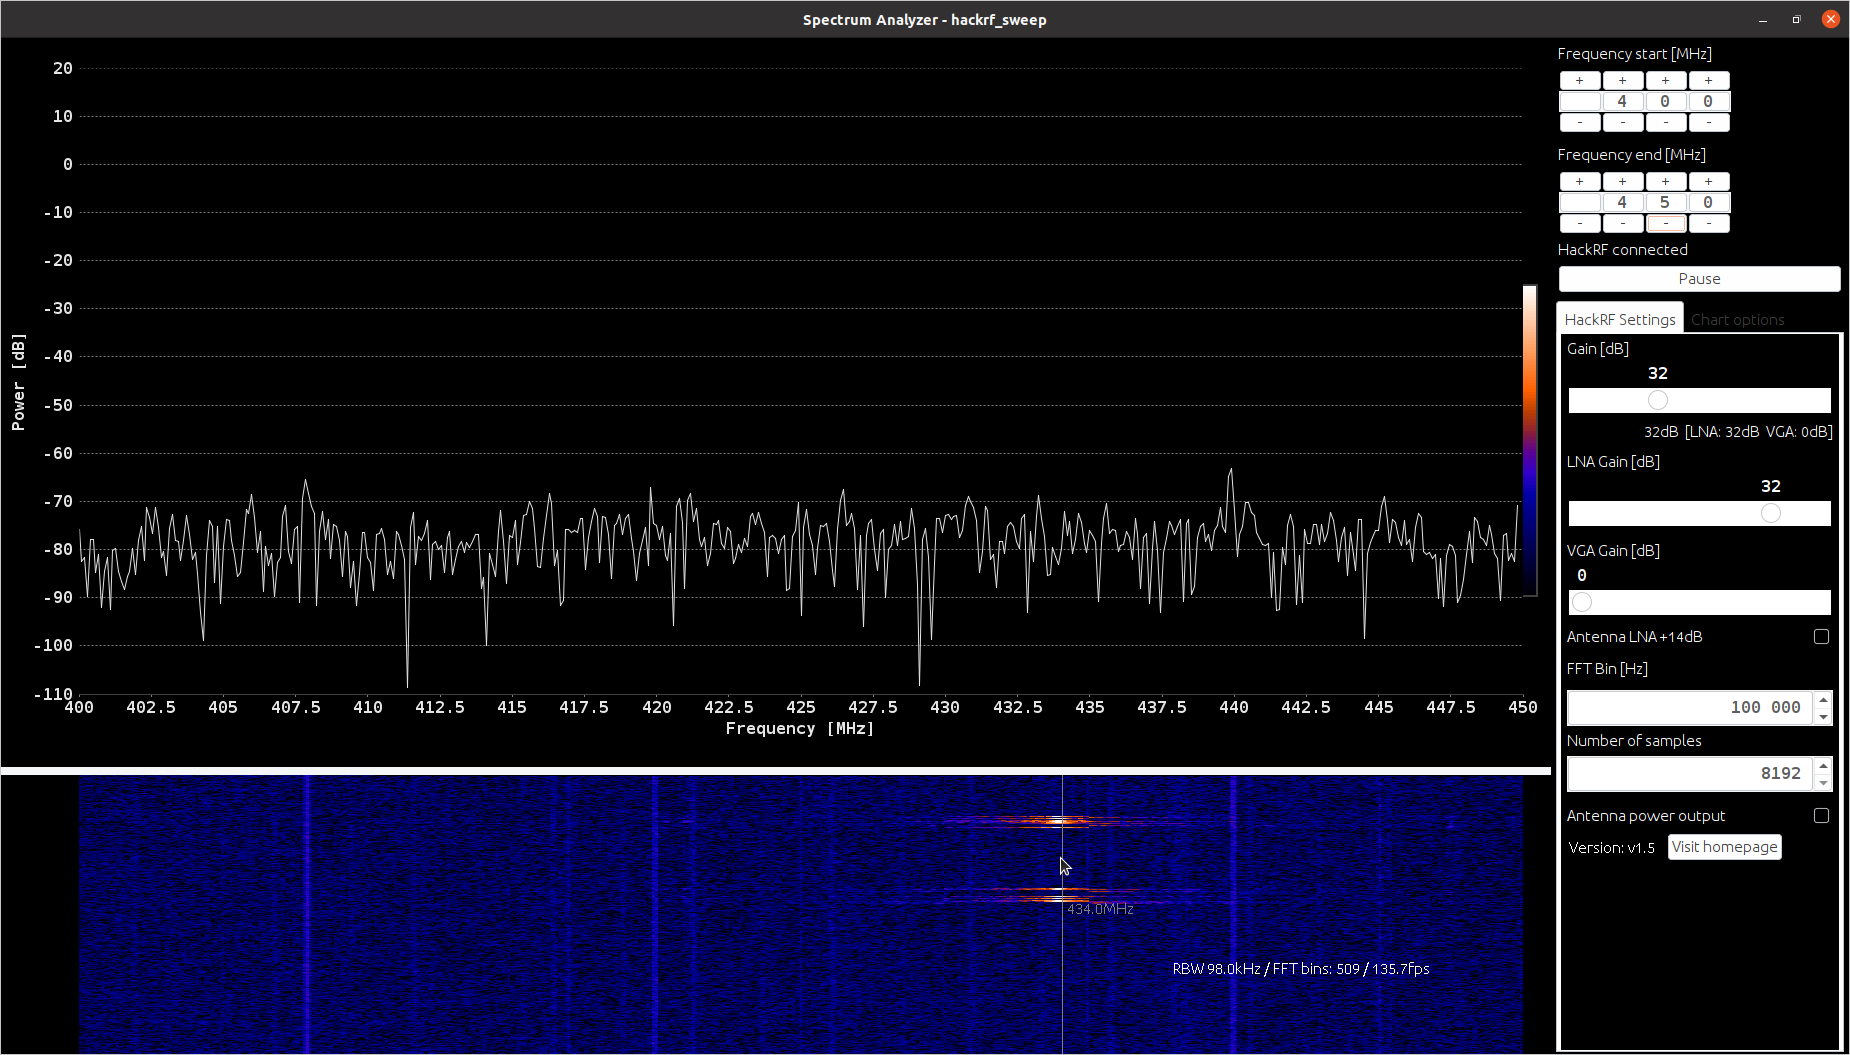Image resolution: width=1850 pixels, height=1055 pixels.
Task: Click the Number of samples input field
Action: (1690, 774)
